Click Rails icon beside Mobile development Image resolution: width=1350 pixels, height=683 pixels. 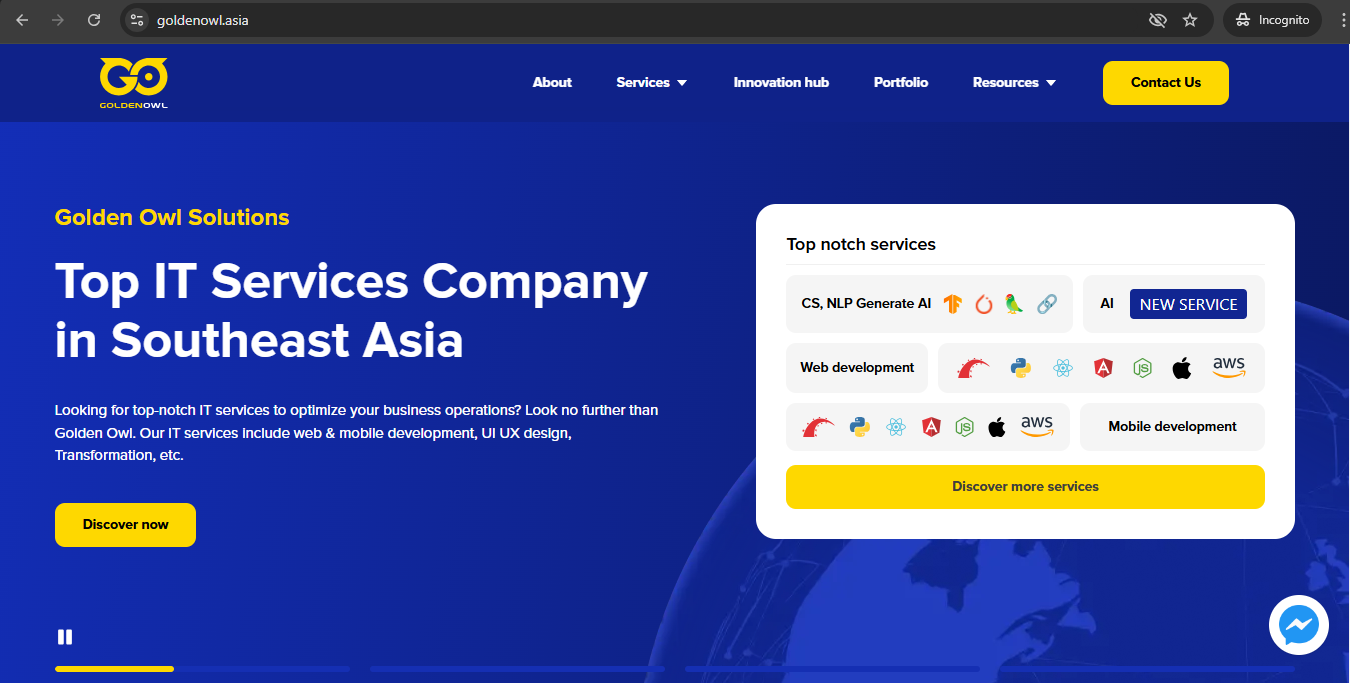coord(818,428)
